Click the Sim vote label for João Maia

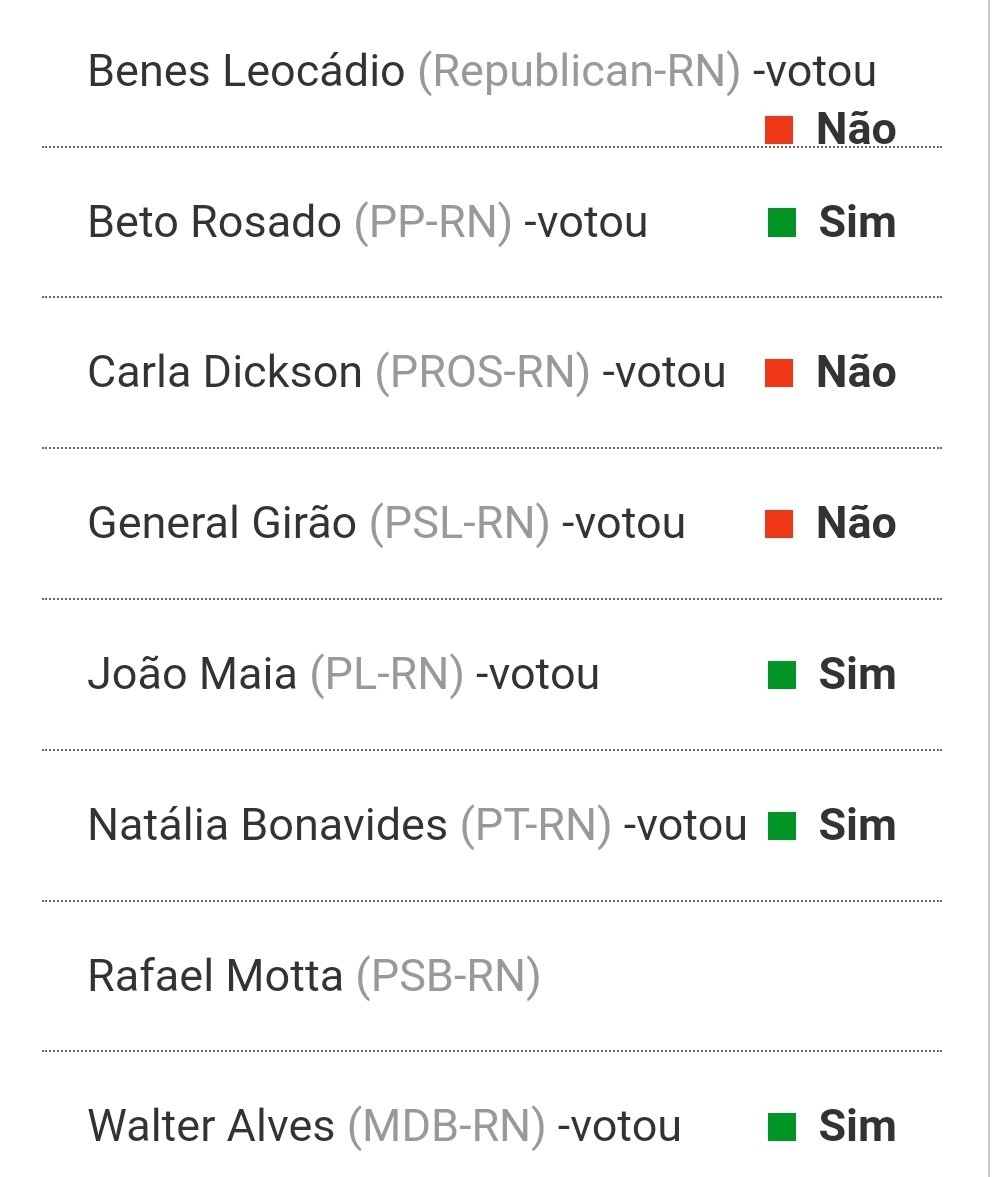pyautogui.click(x=857, y=674)
